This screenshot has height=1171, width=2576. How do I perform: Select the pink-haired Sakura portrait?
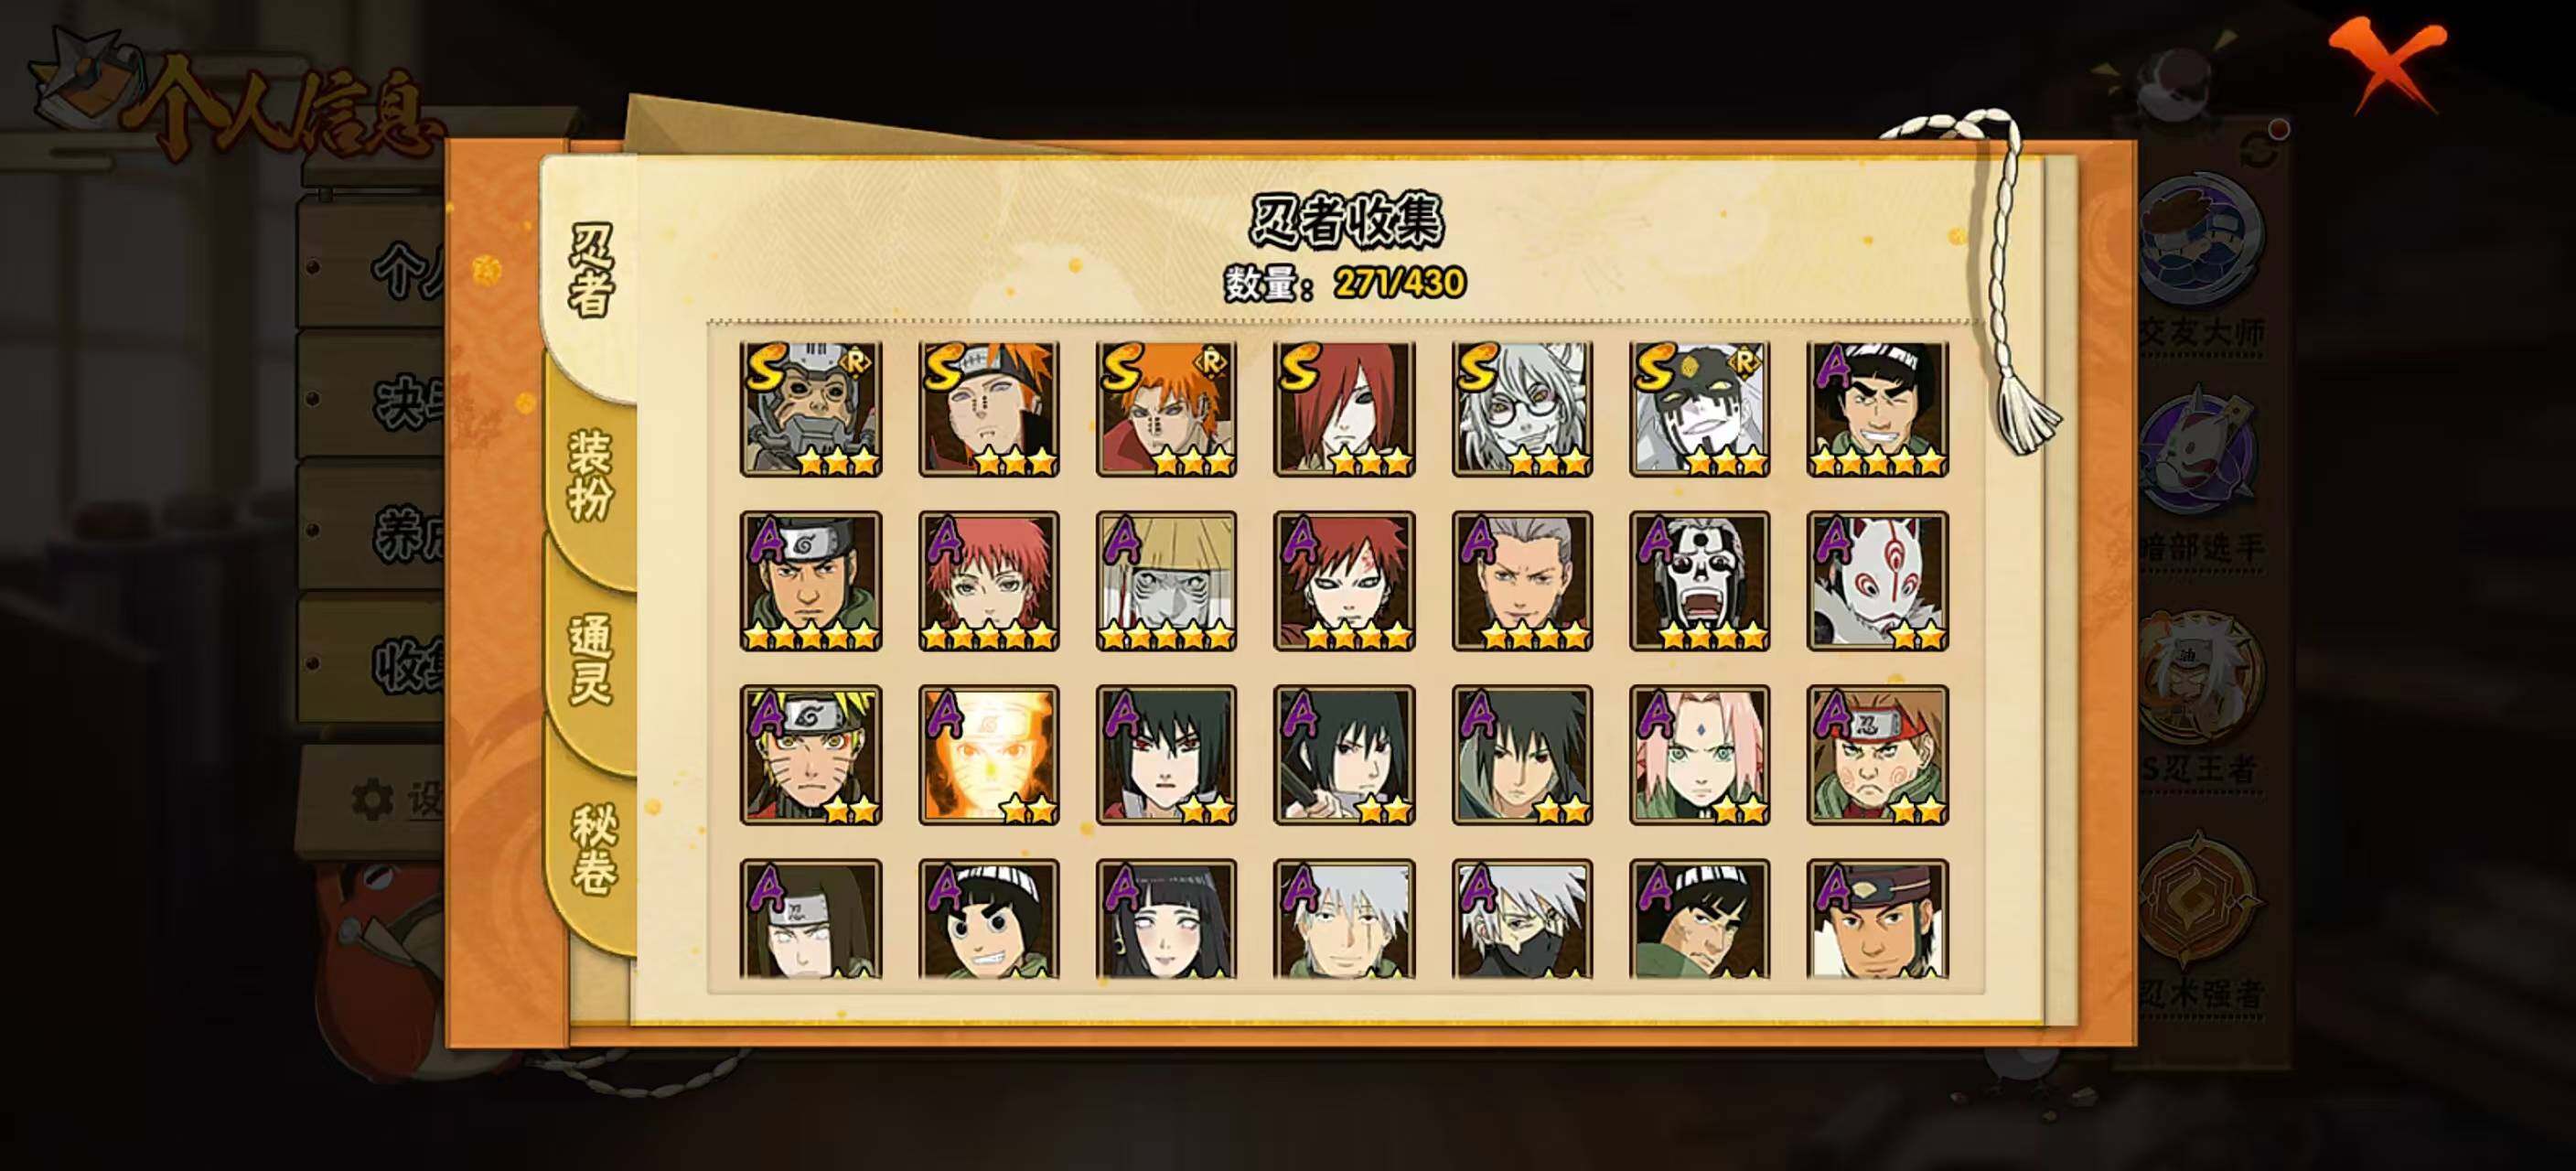coord(1699,755)
